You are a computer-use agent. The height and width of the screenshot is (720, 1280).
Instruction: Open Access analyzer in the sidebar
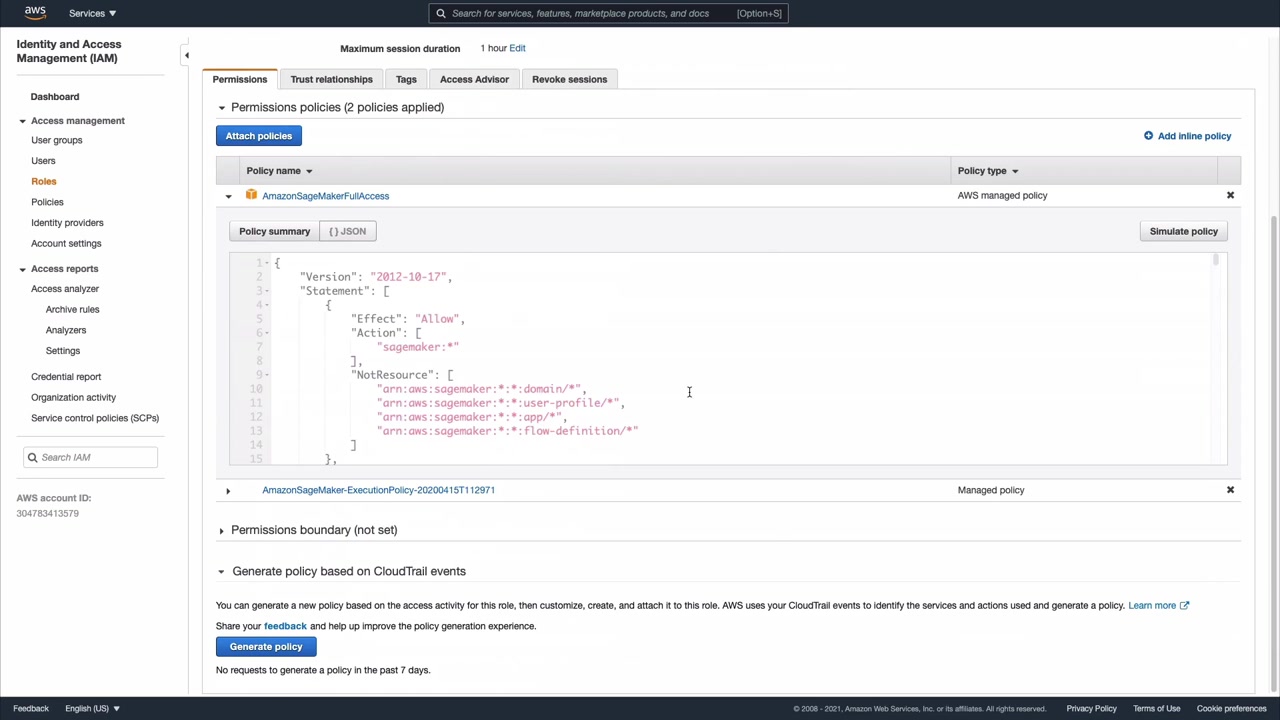pos(65,289)
